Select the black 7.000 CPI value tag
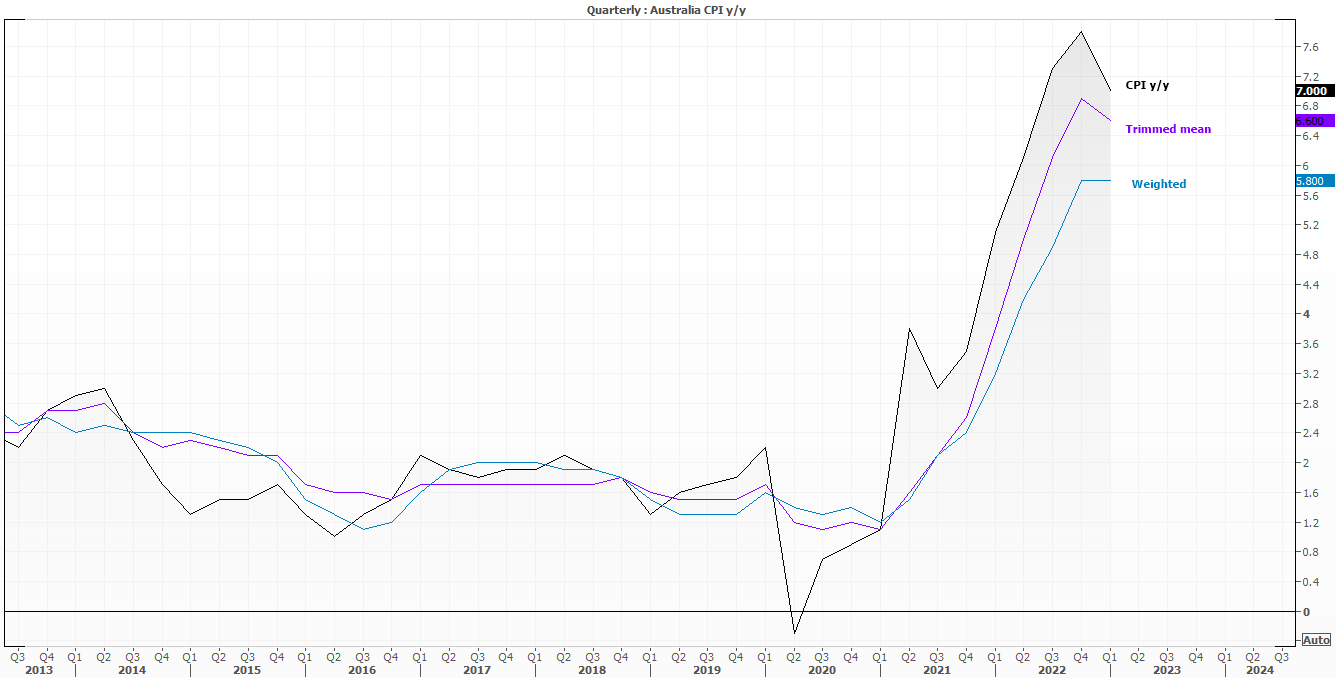Image resolution: width=1336 pixels, height=678 pixels. pyautogui.click(x=1314, y=91)
